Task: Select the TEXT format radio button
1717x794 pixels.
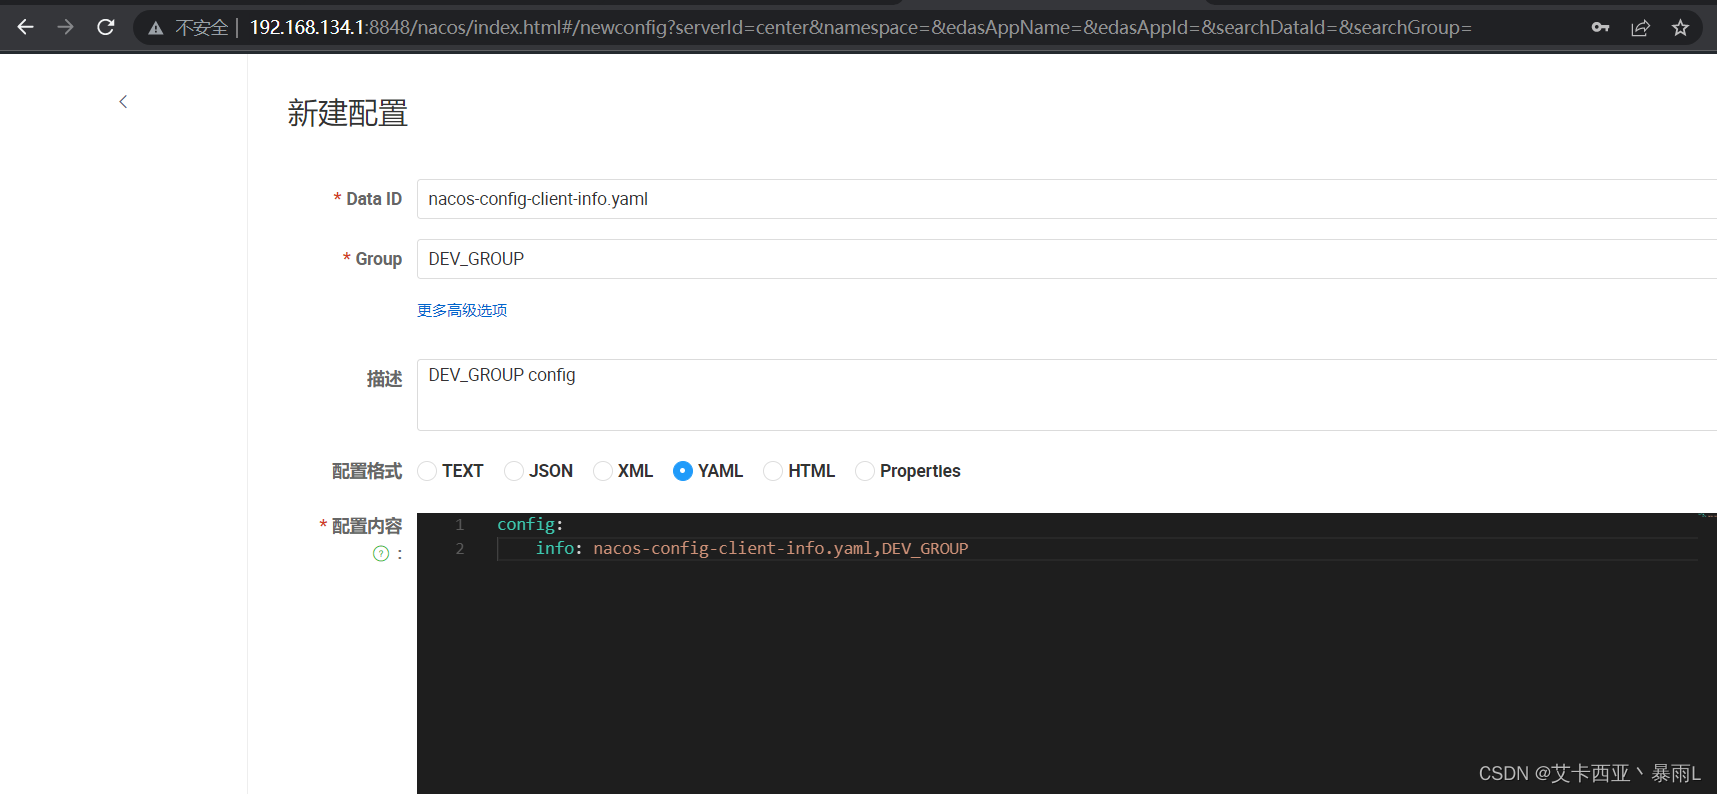Action: click(427, 471)
